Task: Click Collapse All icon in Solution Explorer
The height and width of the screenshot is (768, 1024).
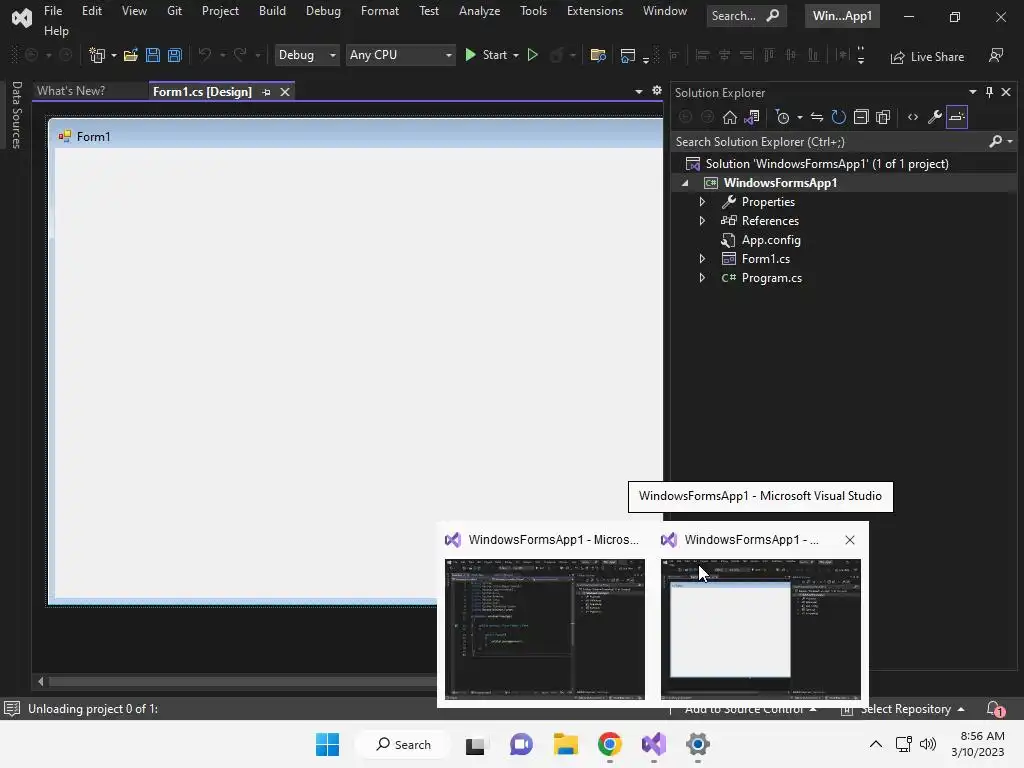Action: (x=861, y=117)
